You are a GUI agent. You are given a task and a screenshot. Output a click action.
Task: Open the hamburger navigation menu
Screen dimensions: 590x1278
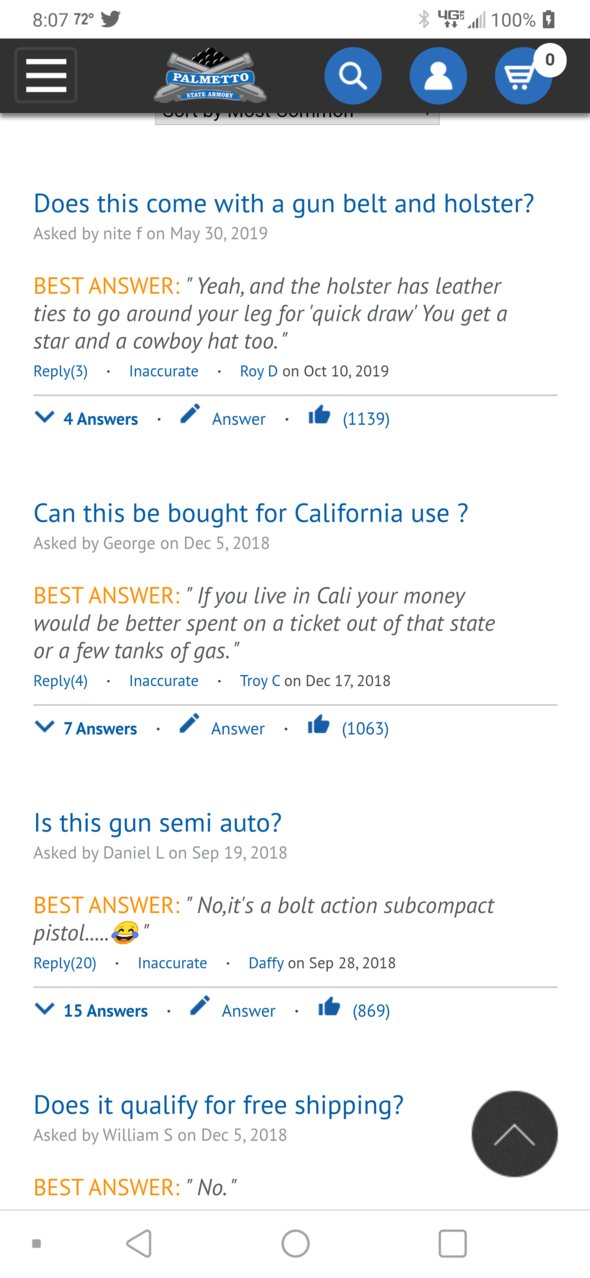click(x=46, y=75)
